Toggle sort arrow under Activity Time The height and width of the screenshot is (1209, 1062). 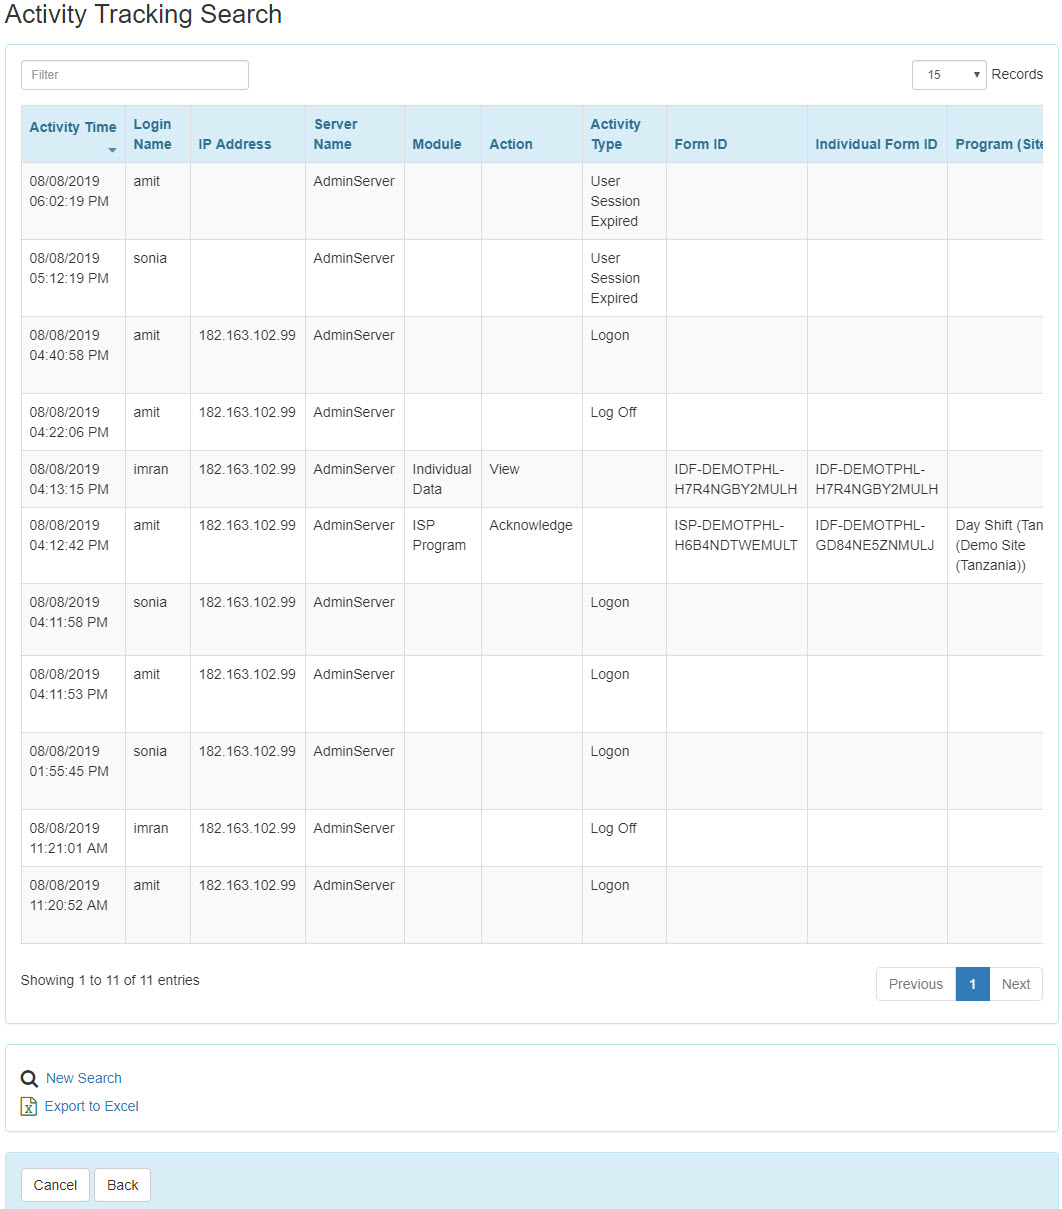(x=112, y=150)
